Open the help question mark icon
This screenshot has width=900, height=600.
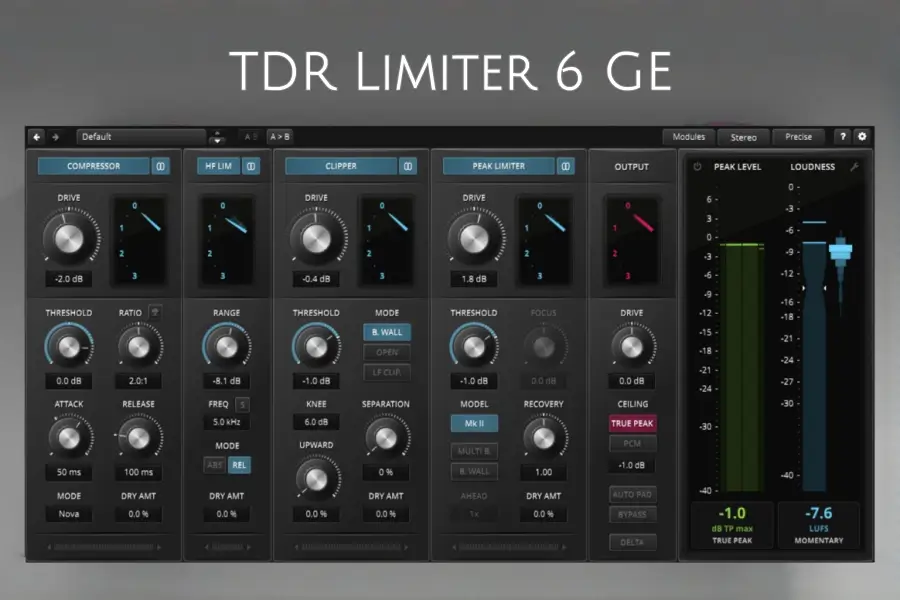(843, 137)
